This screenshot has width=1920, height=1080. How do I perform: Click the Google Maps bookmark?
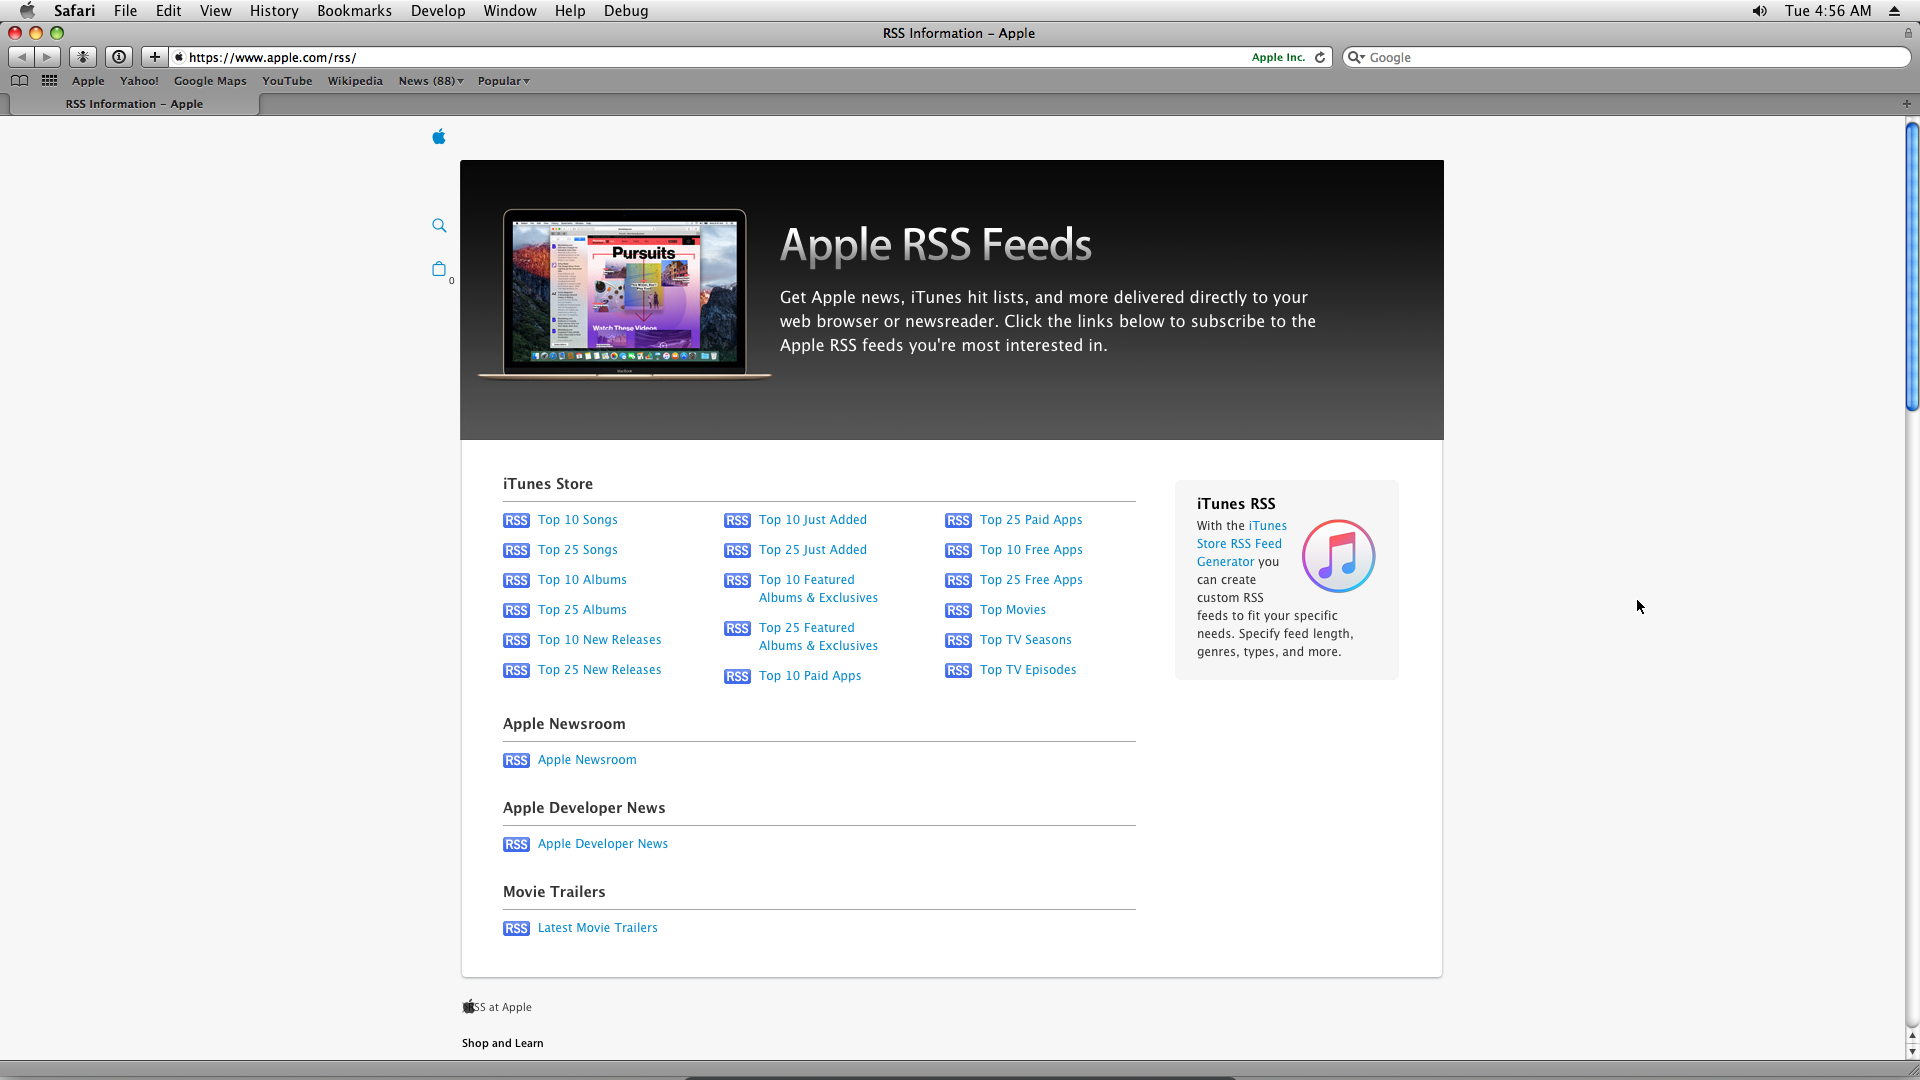coord(210,81)
